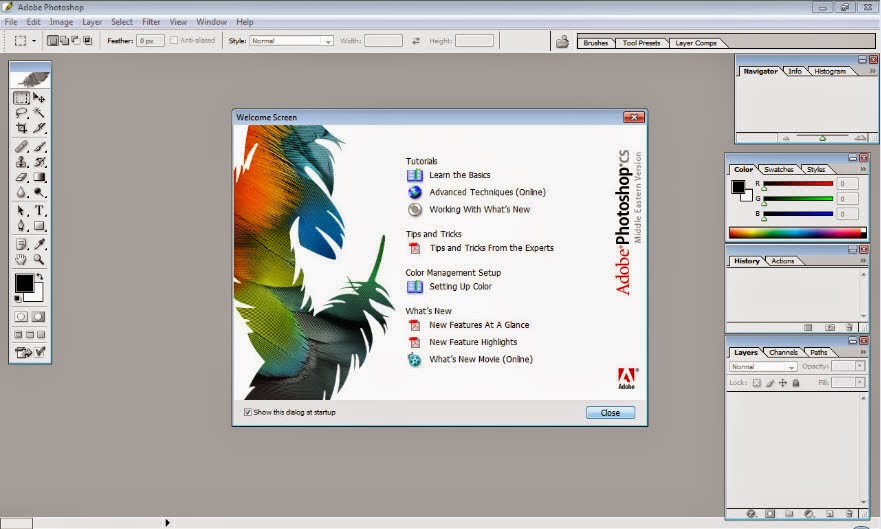
Task: Select the Clone Stamp tool
Action: pos(21,162)
